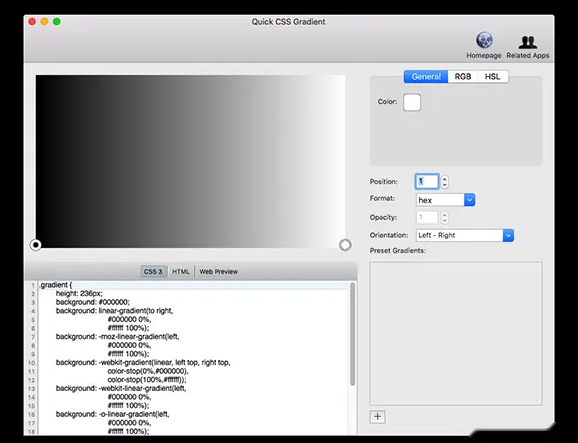Add a preset gradient with plus button
Viewport: 578px width, 443px height.
377,417
